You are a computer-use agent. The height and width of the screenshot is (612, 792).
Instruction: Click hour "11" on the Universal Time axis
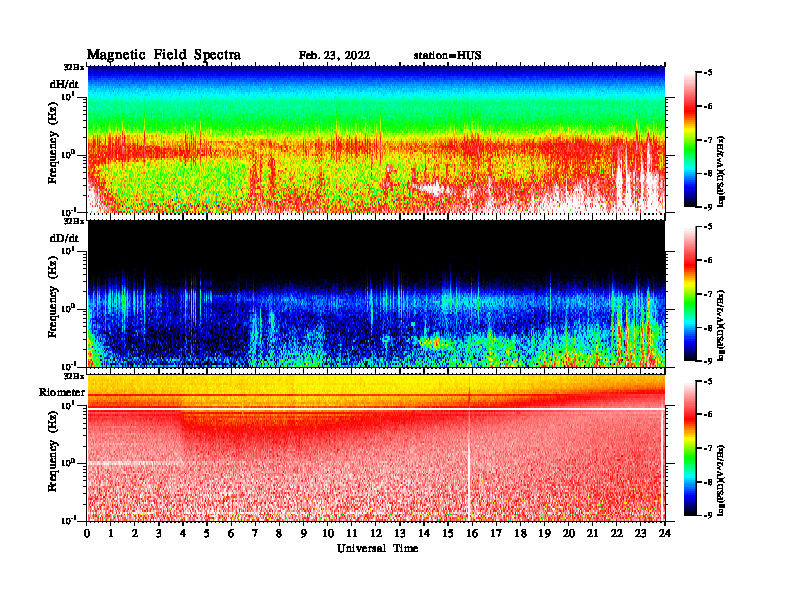pos(352,534)
